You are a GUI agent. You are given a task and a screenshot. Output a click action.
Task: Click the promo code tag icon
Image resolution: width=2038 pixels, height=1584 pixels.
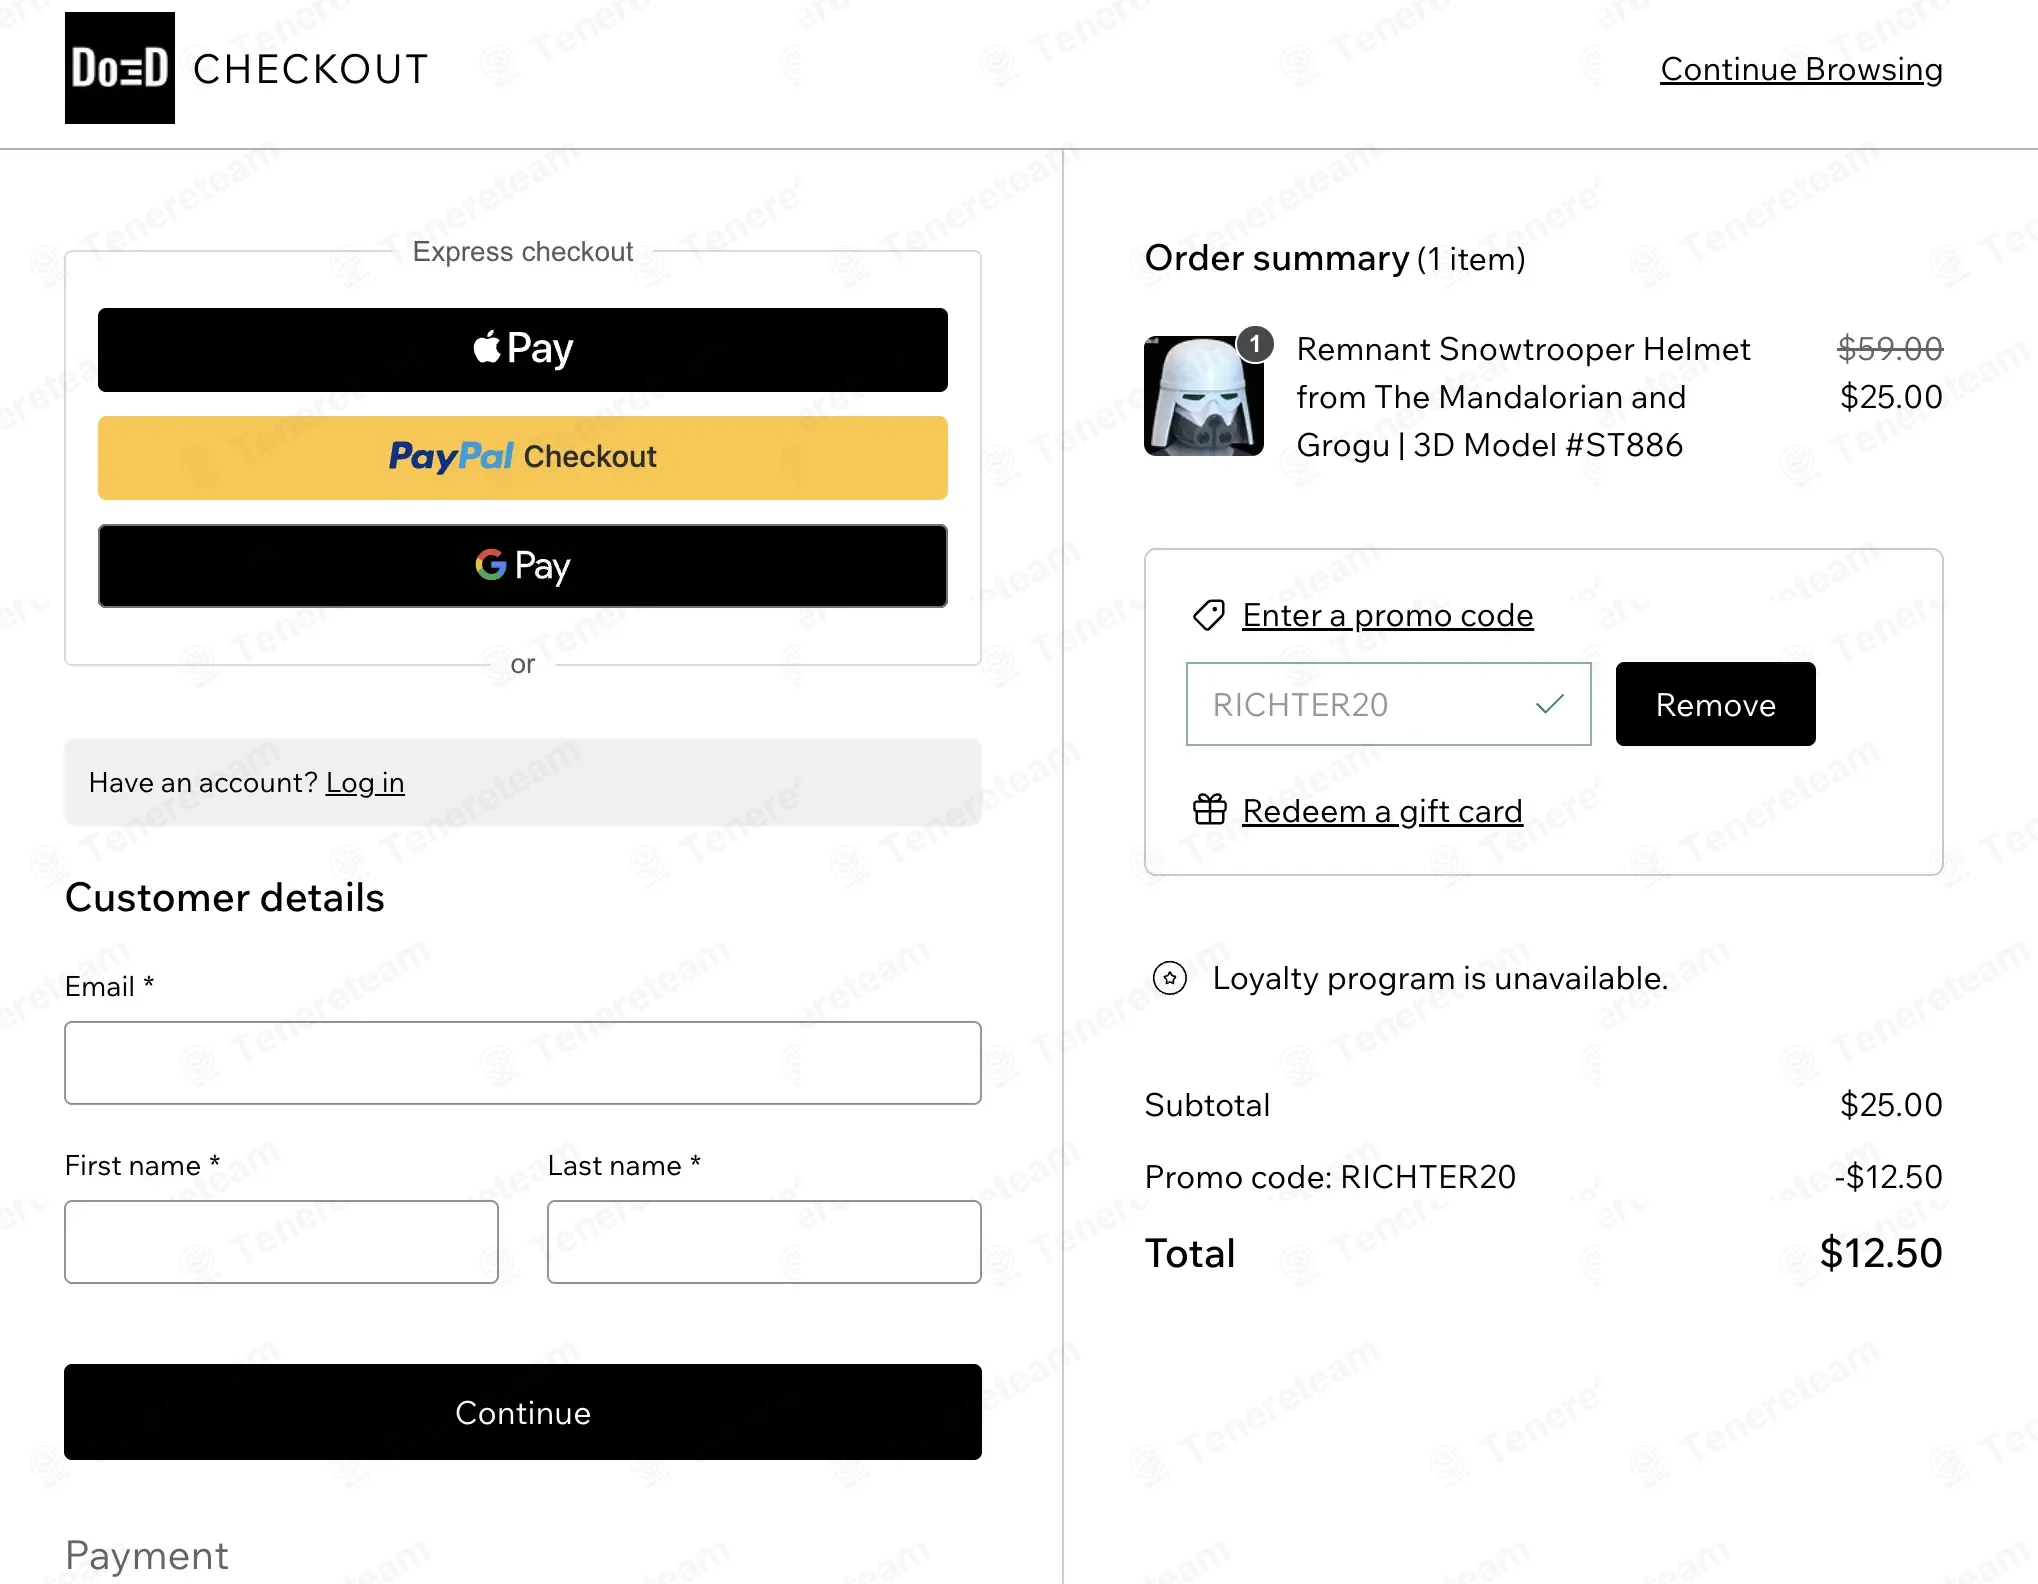(x=1209, y=615)
